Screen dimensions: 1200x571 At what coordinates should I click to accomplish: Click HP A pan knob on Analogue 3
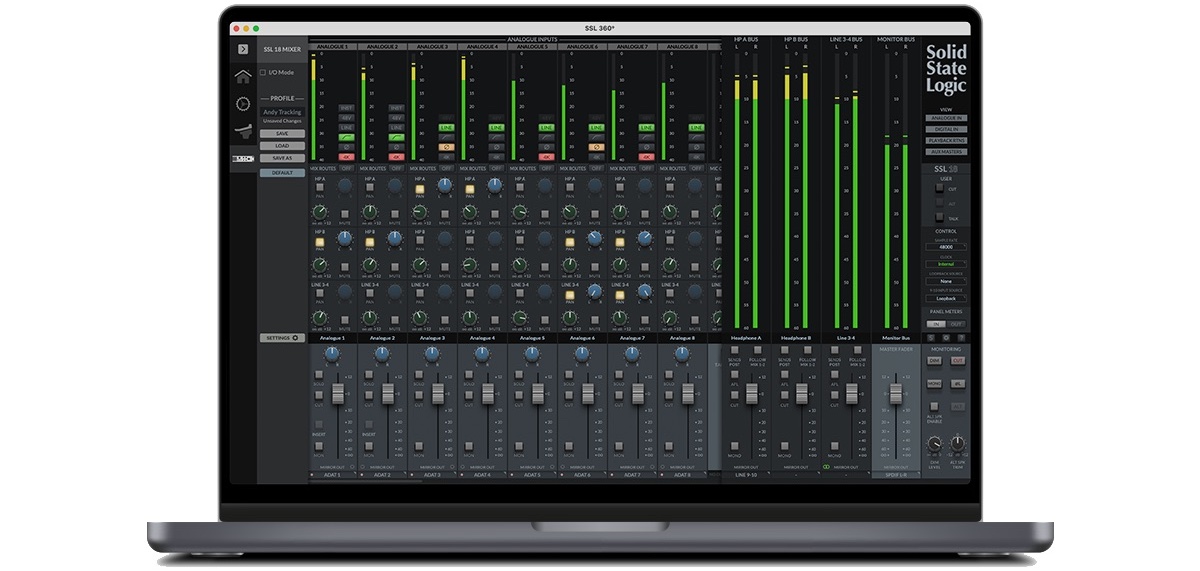point(445,185)
